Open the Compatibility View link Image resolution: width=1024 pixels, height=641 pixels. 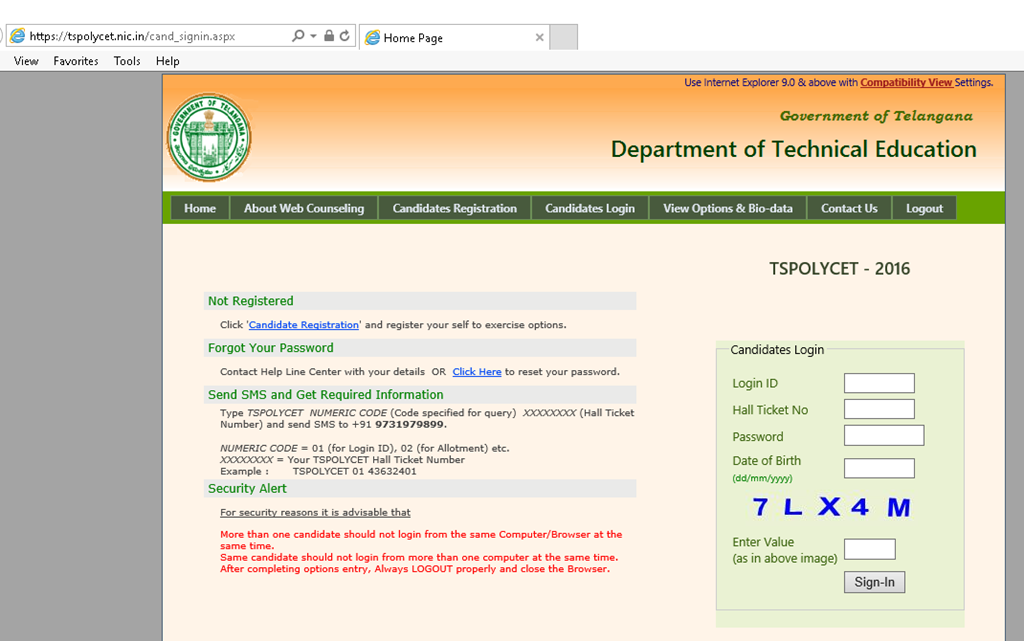click(x=906, y=82)
